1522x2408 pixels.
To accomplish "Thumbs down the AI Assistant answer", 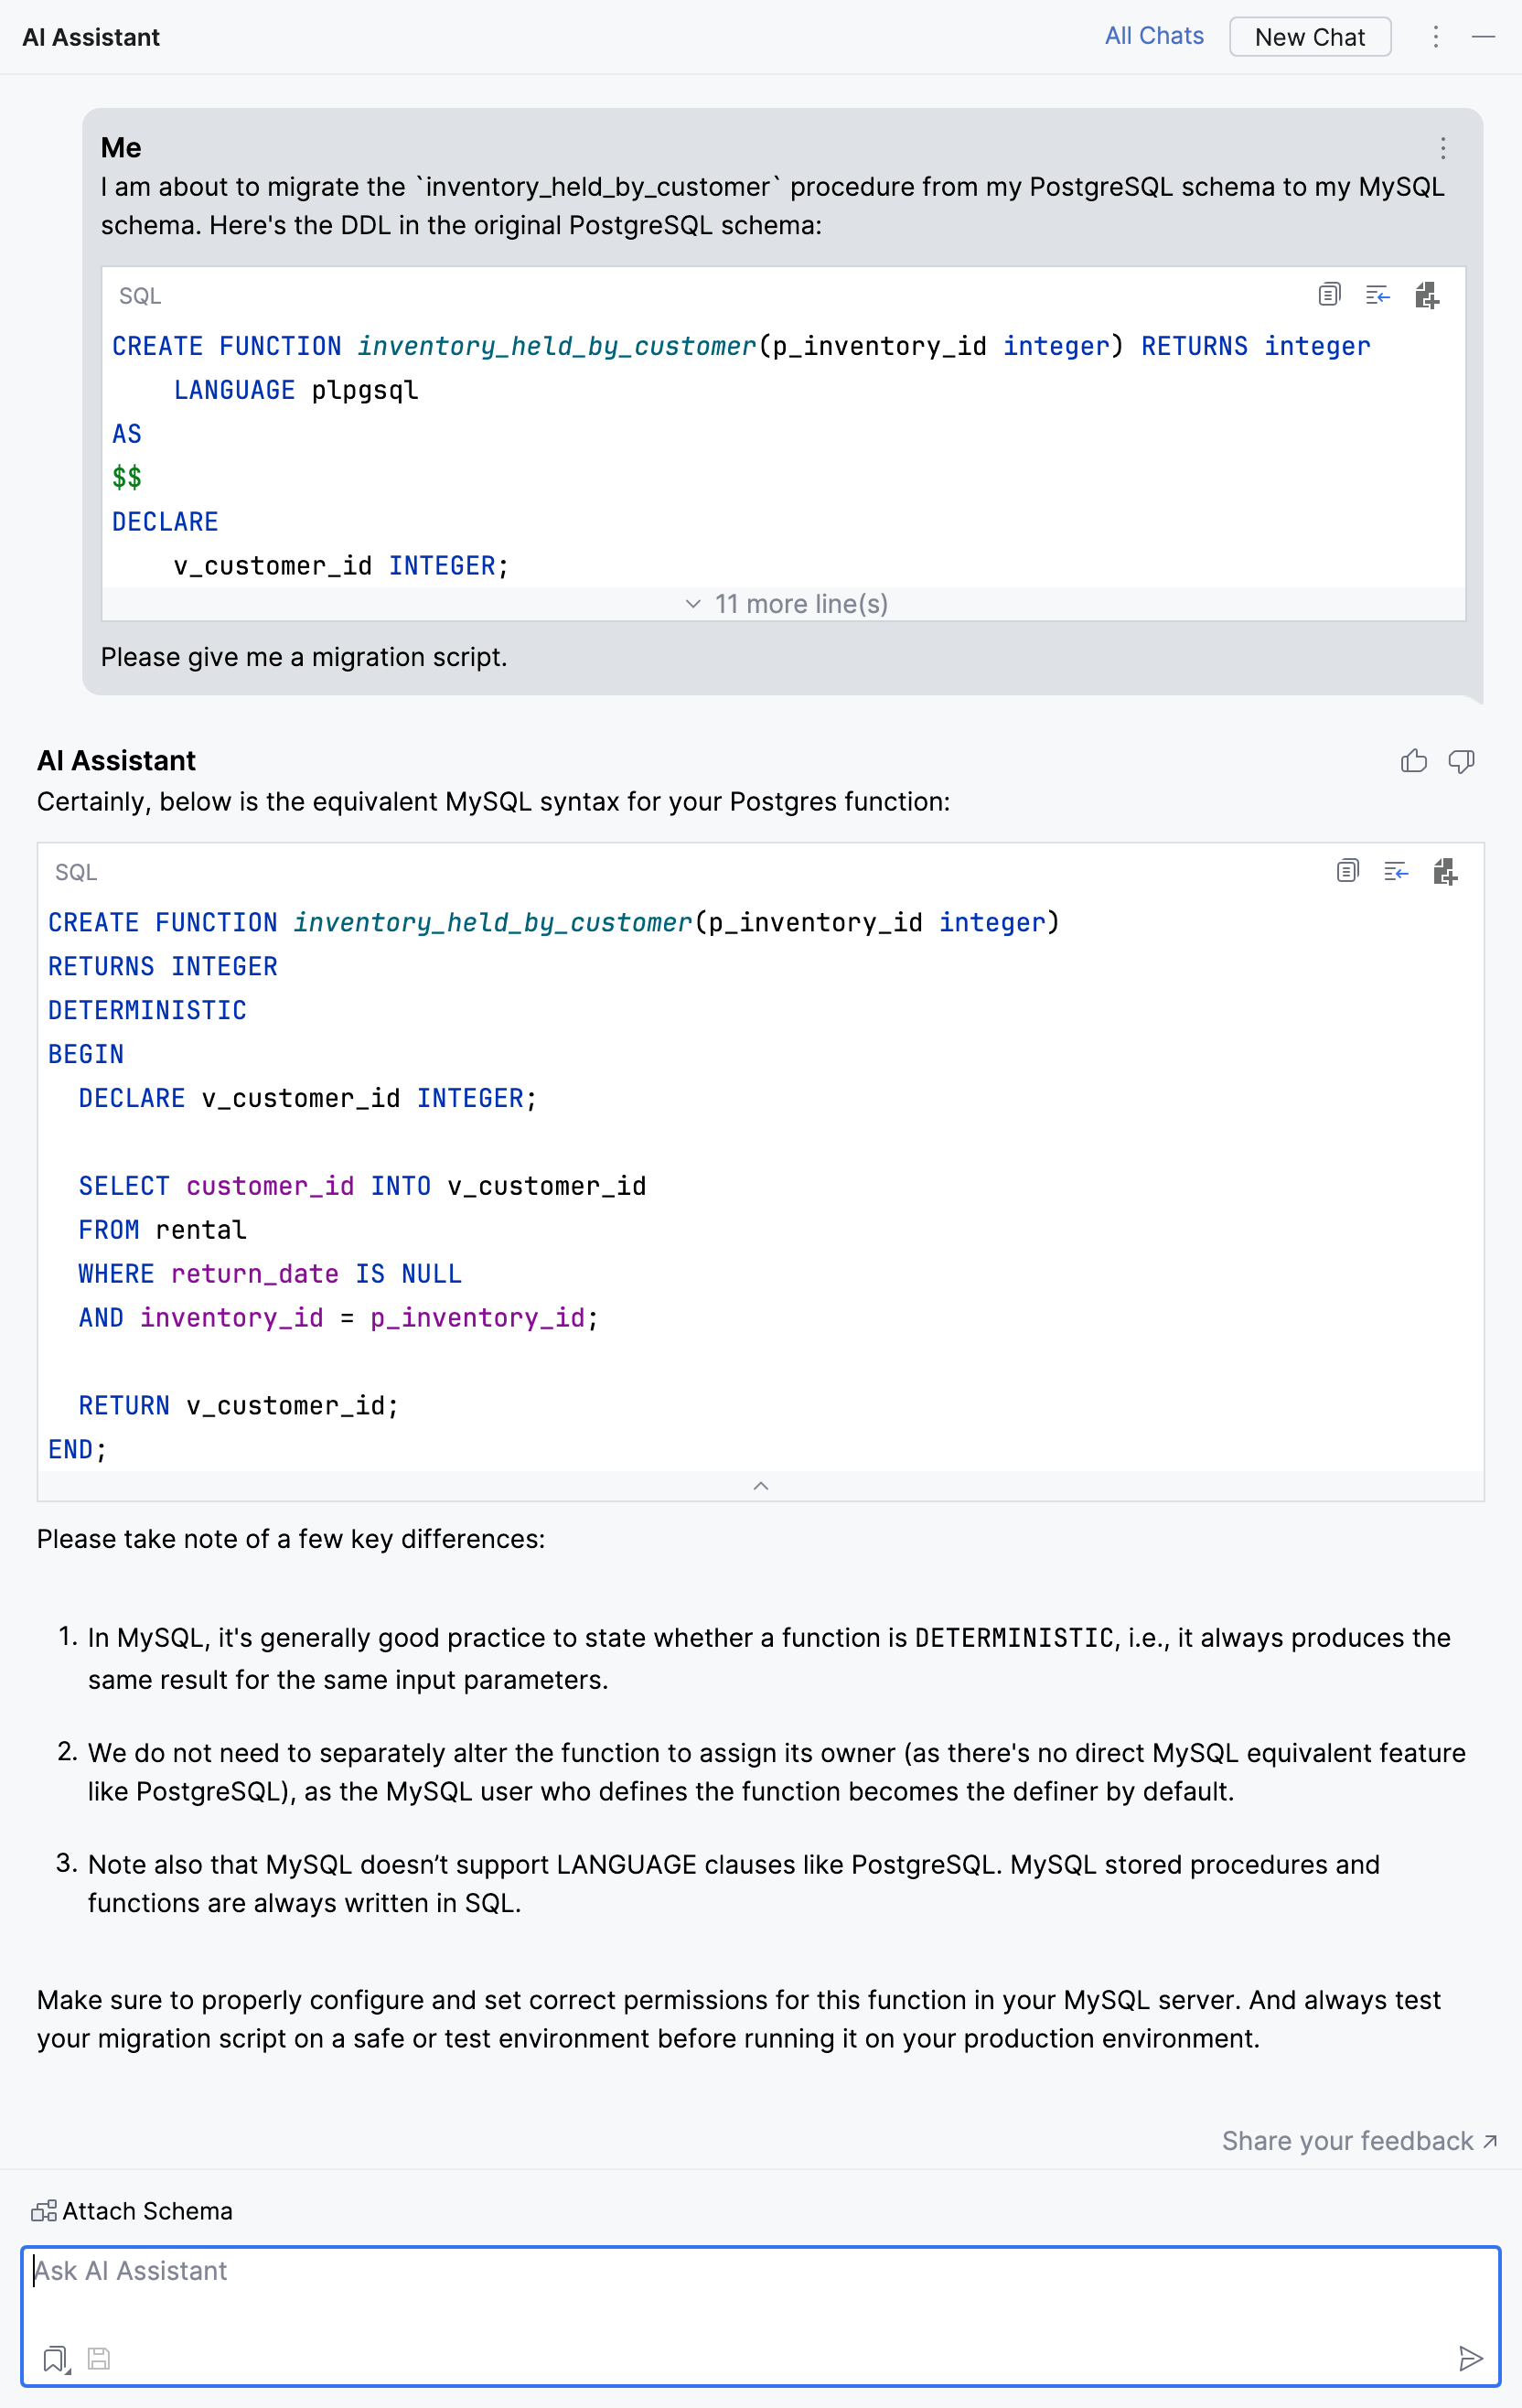I will click(x=1461, y=761).
